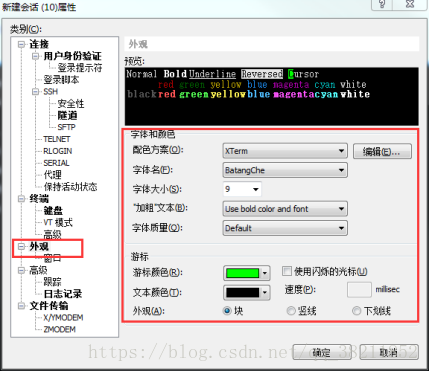Open the 配色方案 XTerm dropdown
The height and width of the screenshot is (372, 429).
(x=285, y=151)
